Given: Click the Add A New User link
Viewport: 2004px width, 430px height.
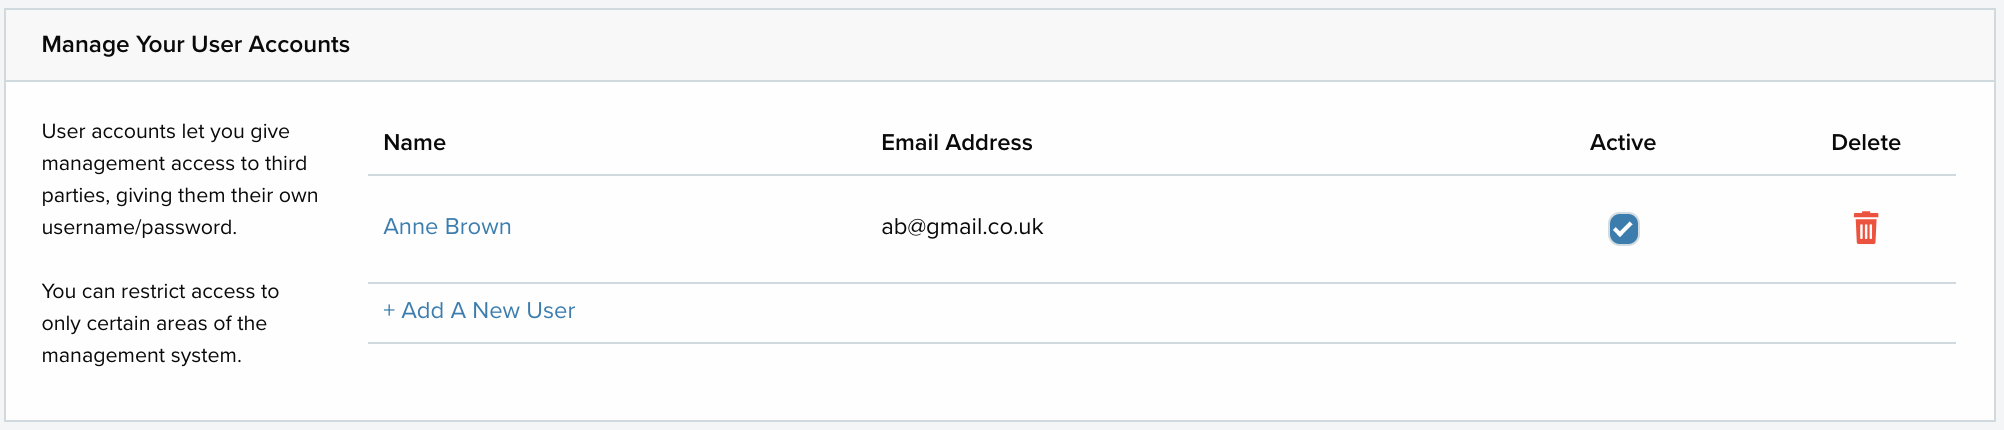Looking at the screenshot, I should 479,311.
